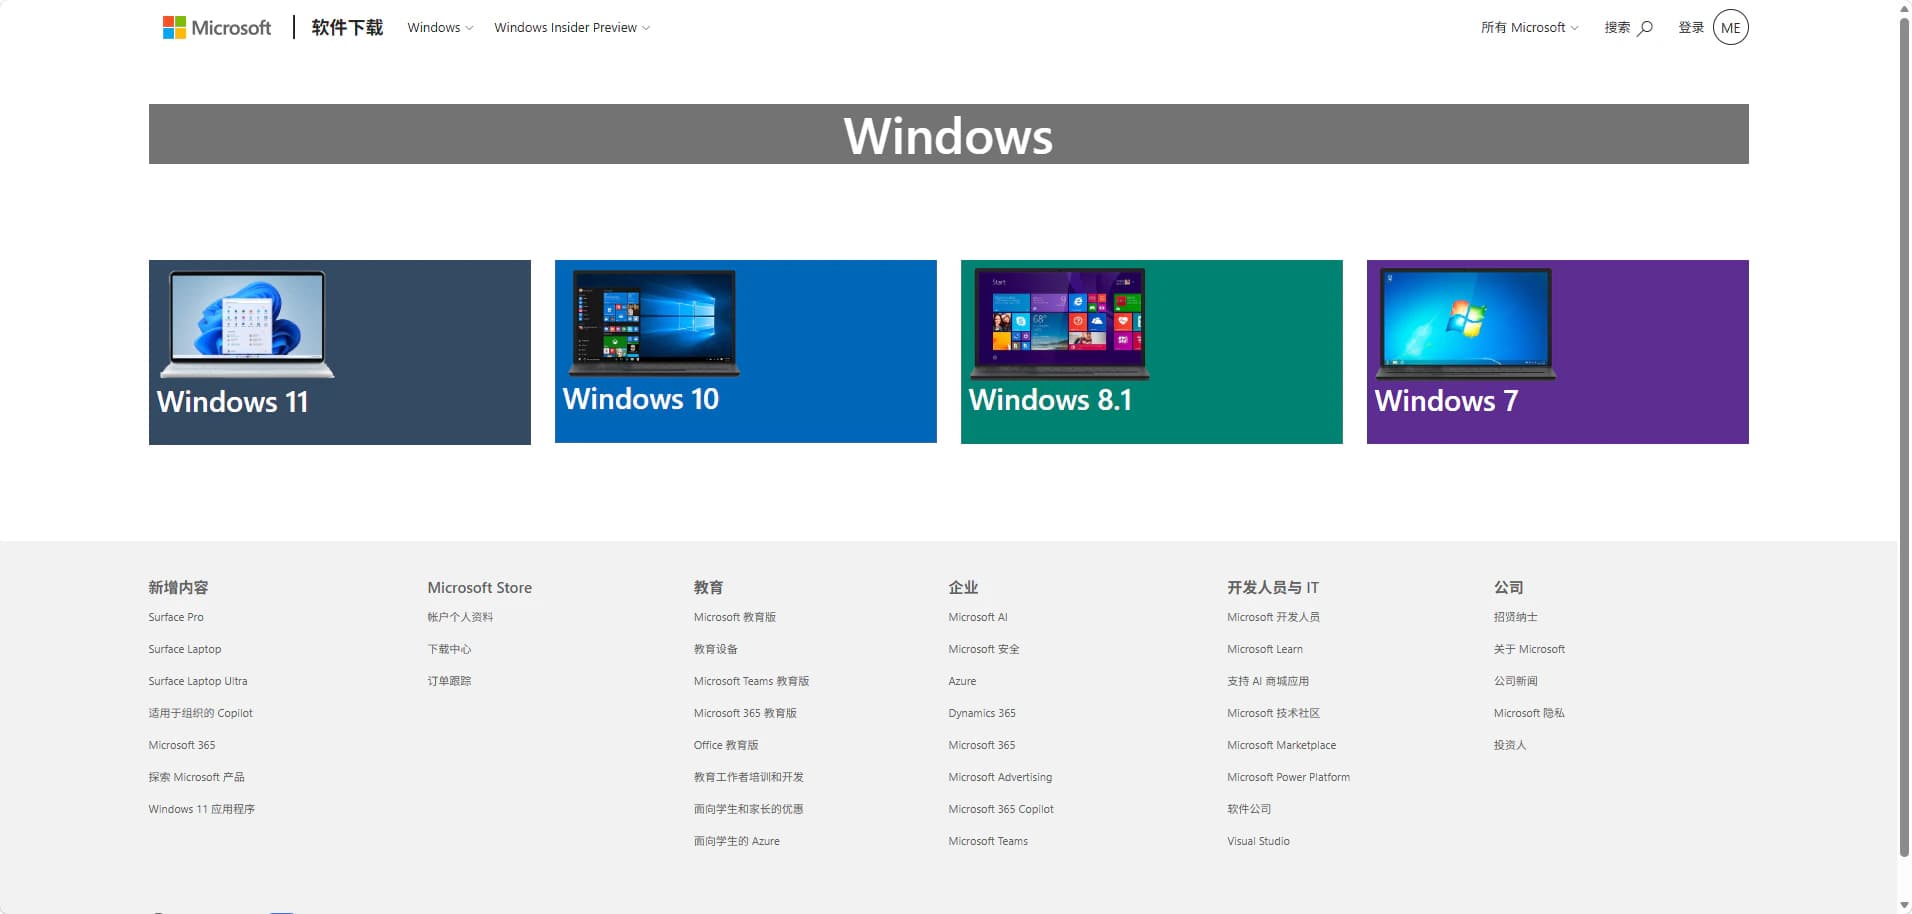The height and width of the screenshot is (914, 1912).
Task: Open Surface Laptop Ultra link
Action: point(198,681)
